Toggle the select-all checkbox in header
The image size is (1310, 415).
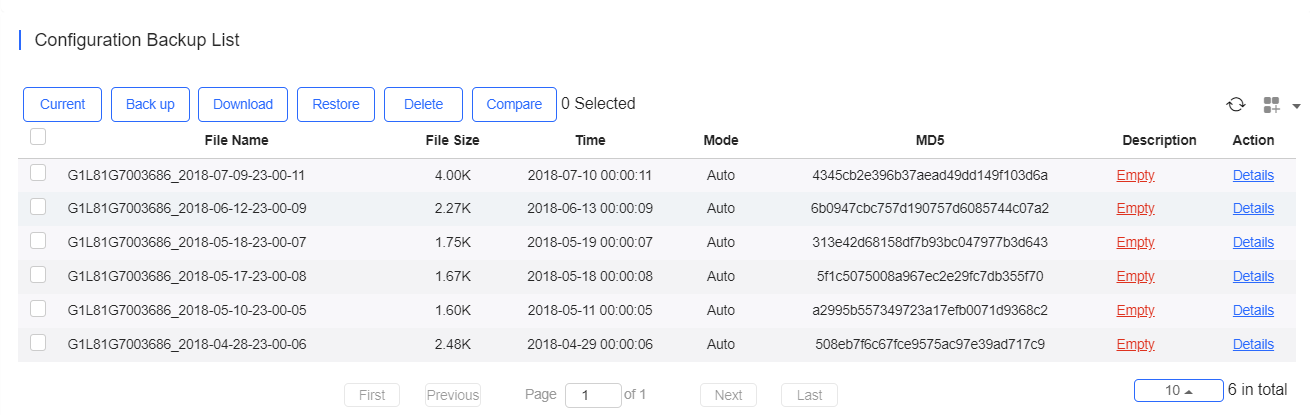point(38,137)
